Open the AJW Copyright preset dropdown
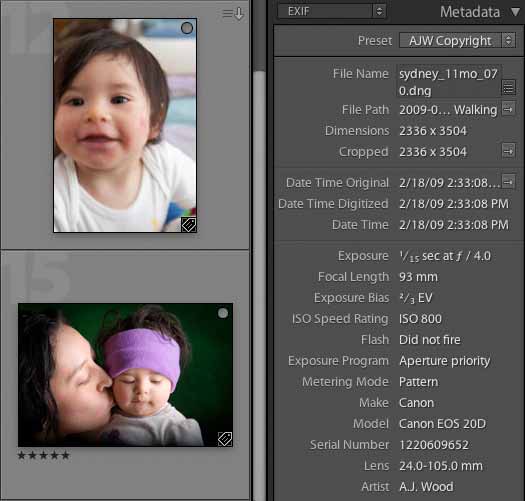 pos(457,41)
